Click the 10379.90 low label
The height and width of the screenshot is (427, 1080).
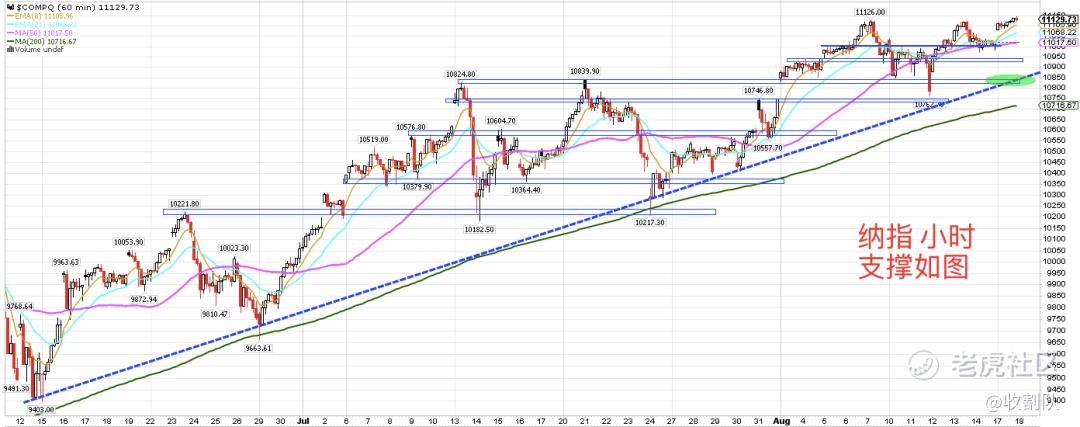click(417, 187)
